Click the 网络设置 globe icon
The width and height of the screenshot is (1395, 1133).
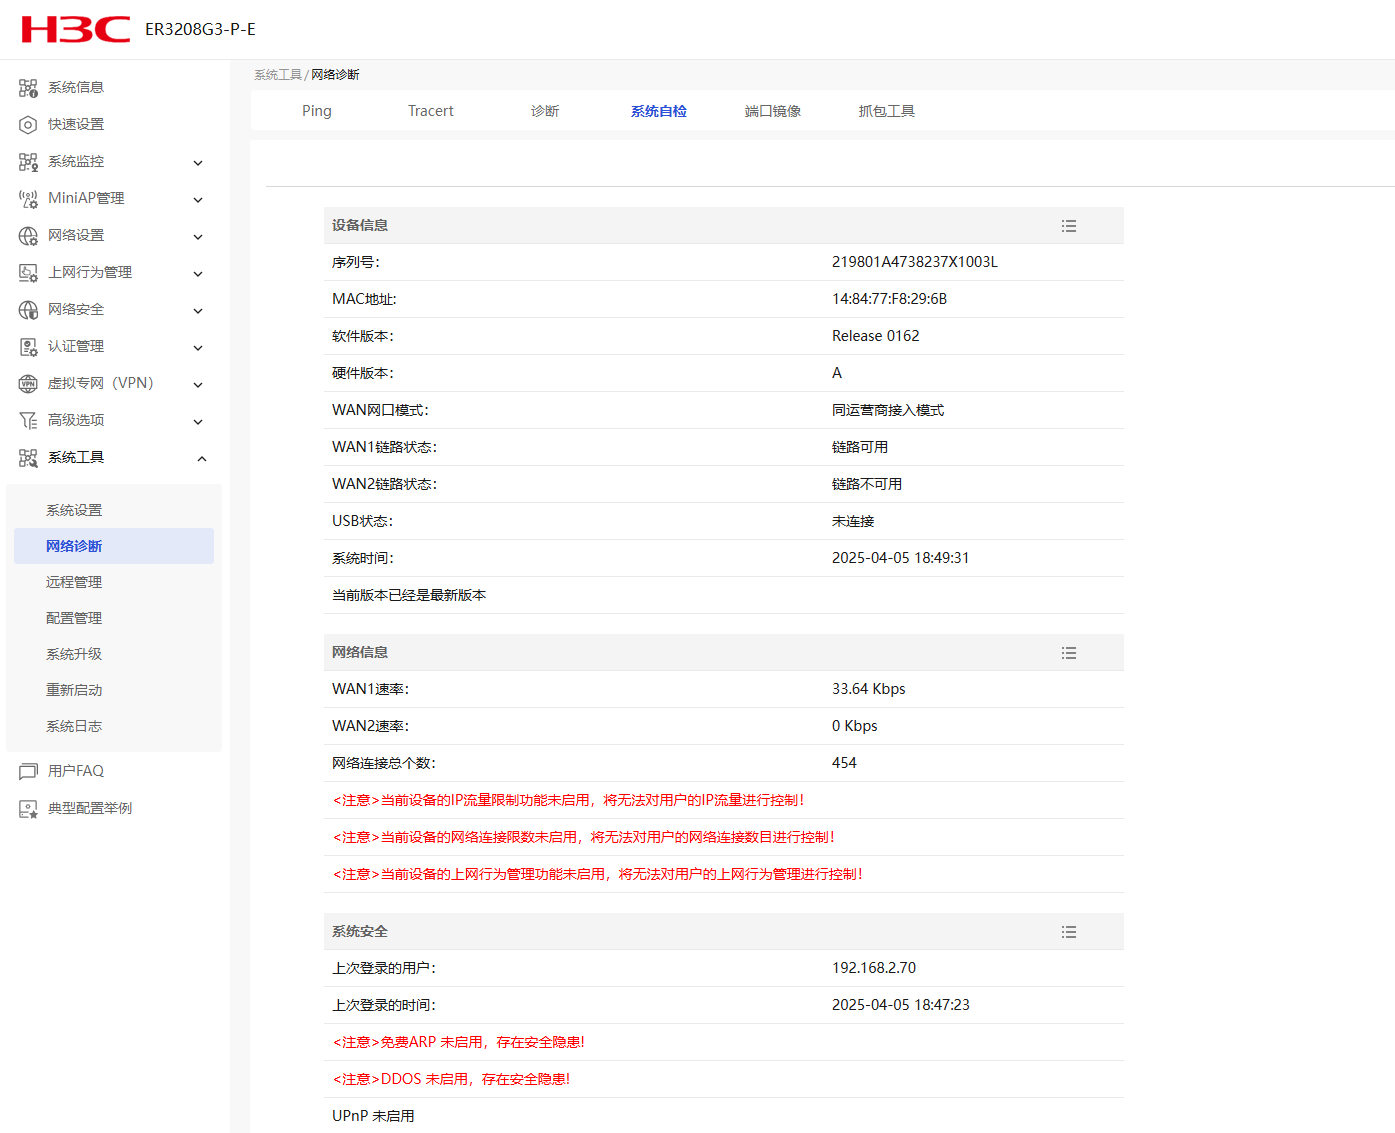[28, 236]
